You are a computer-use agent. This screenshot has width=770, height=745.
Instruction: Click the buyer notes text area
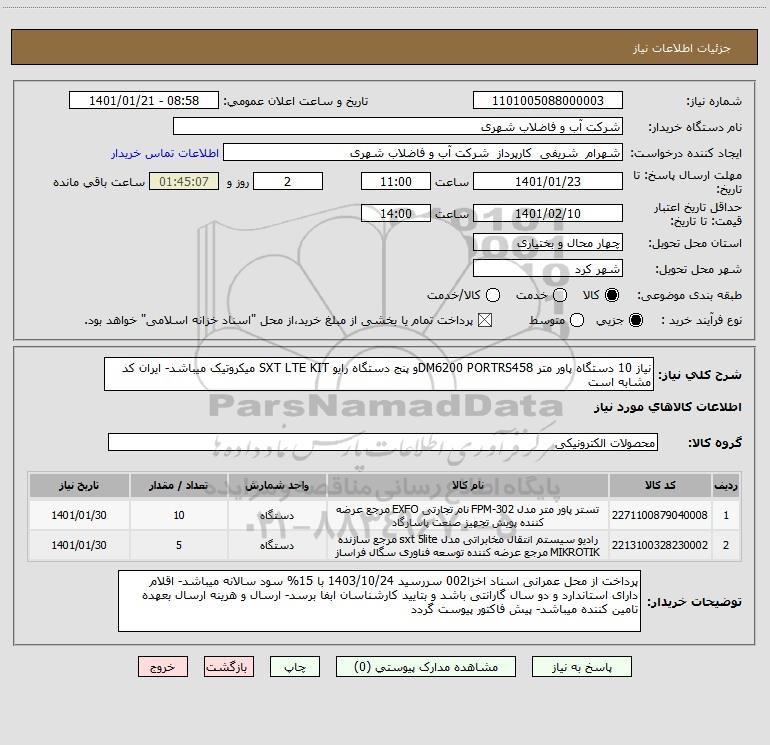379,601
